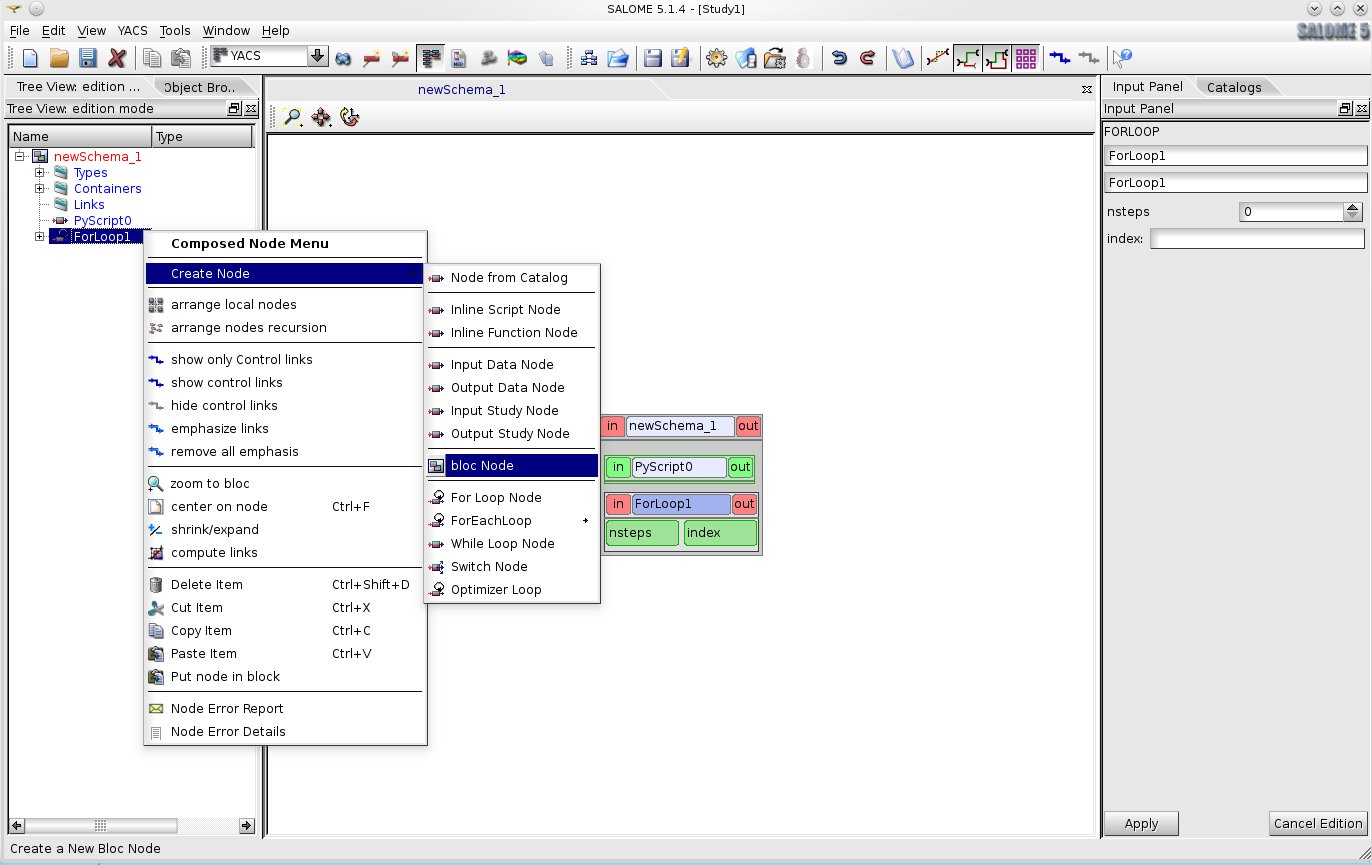Click the PyScript0 node in schema
The image size is (1372, 865).
point(679,467)
